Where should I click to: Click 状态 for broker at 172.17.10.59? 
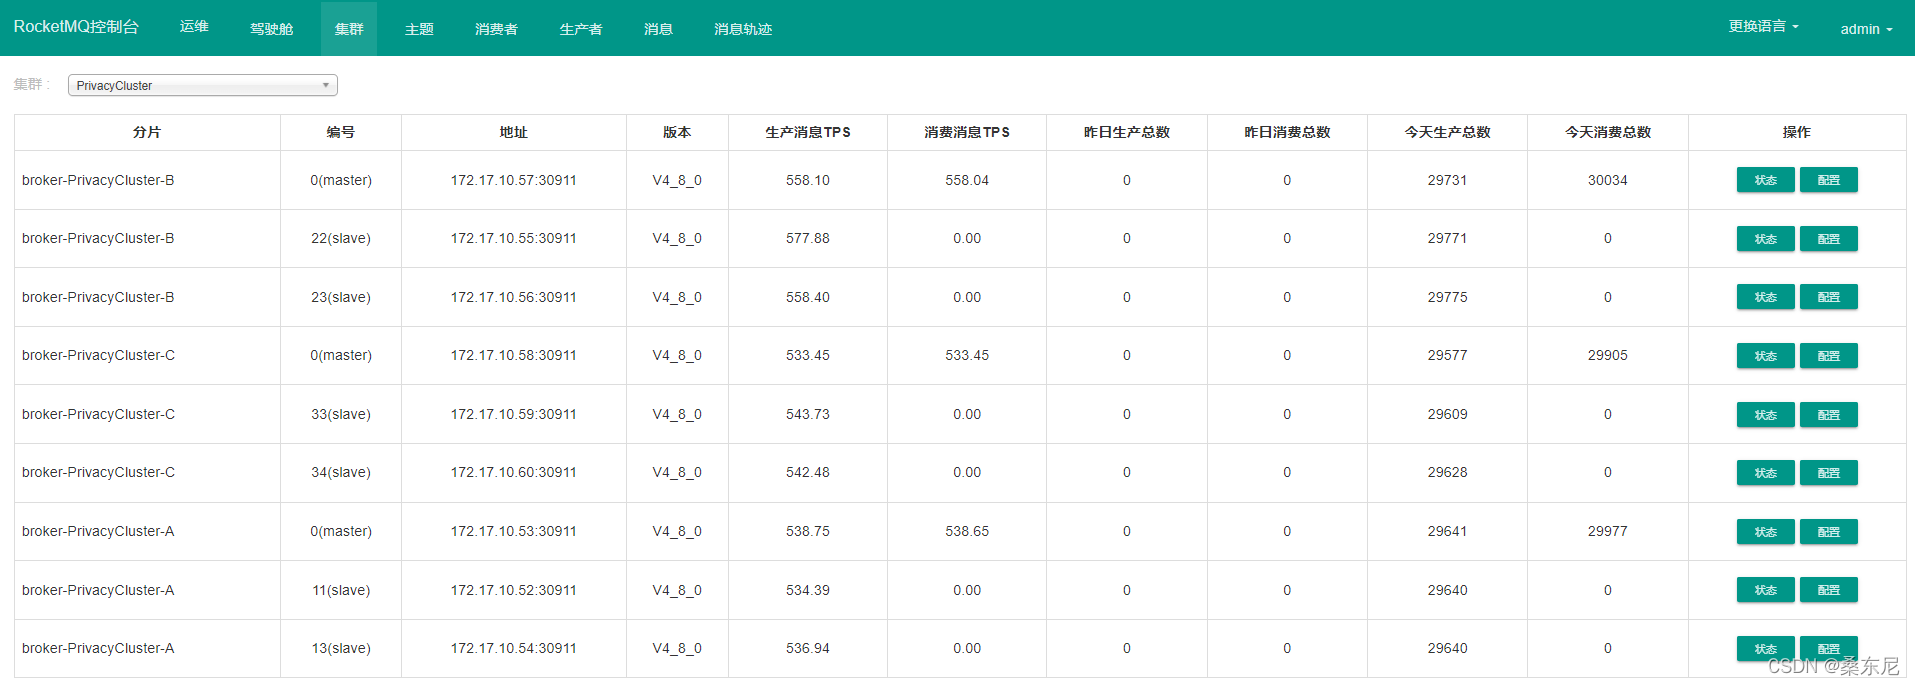(x=1765, y=415)
